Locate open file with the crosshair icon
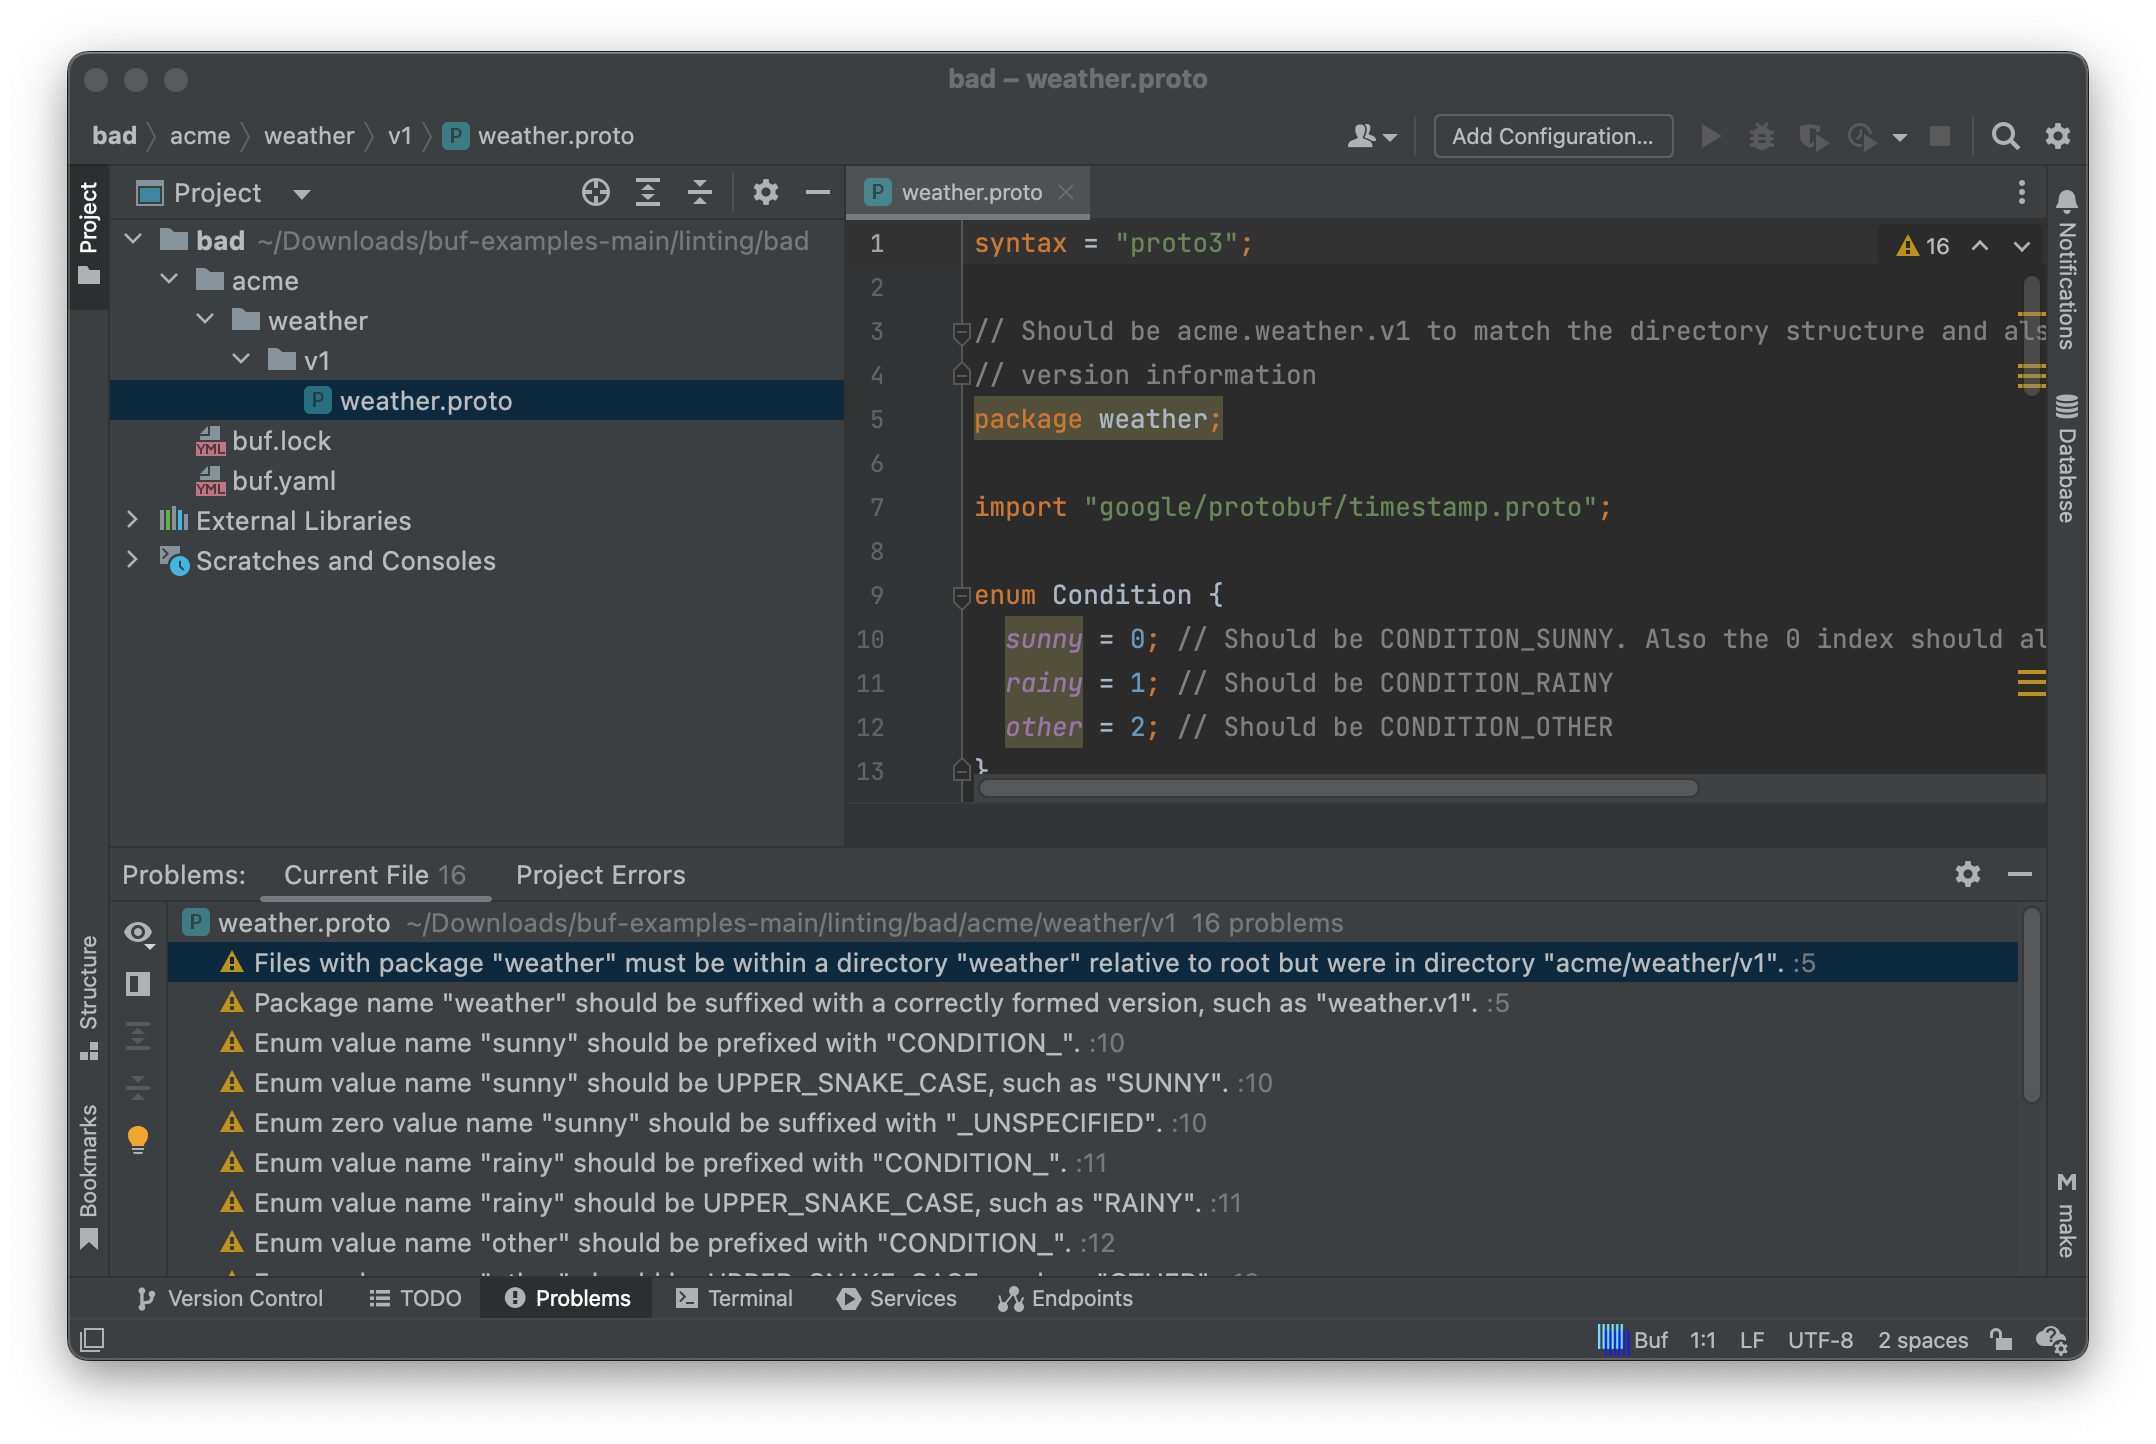 (595, 192)
